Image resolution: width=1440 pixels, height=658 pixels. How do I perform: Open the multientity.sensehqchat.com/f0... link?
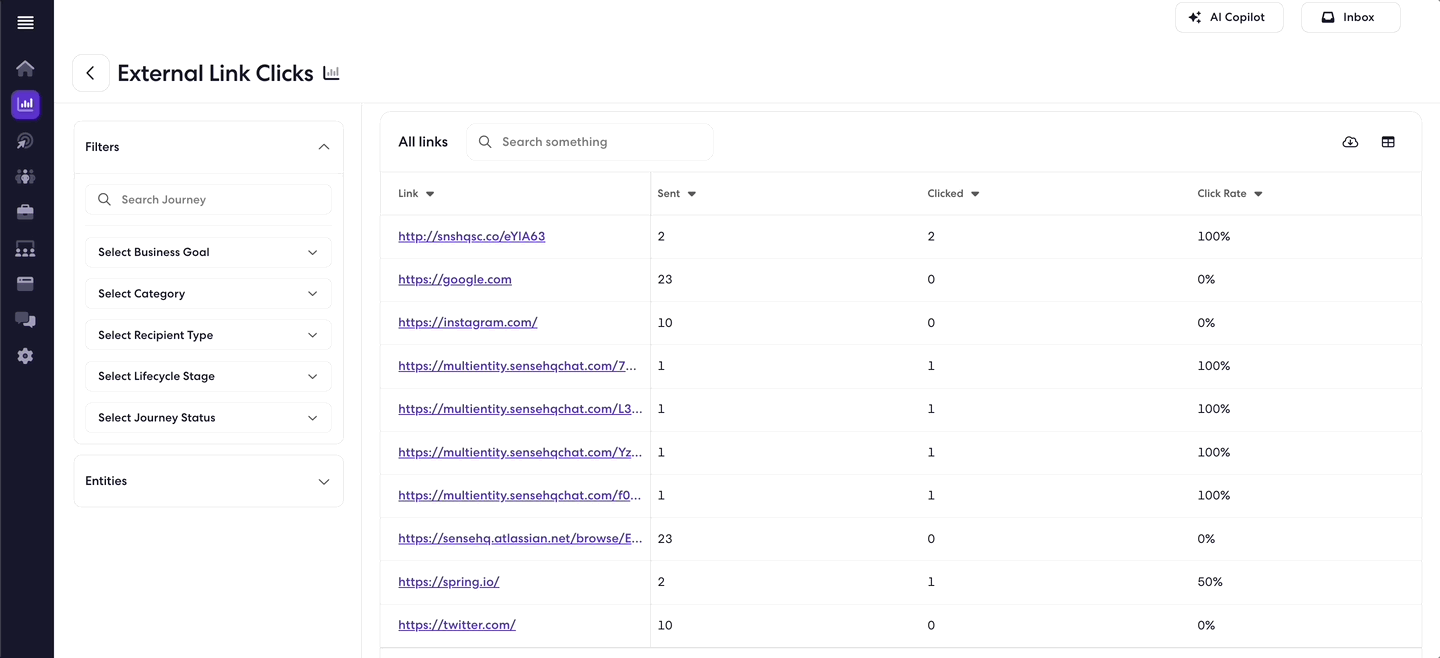click(x=520, y=495)
